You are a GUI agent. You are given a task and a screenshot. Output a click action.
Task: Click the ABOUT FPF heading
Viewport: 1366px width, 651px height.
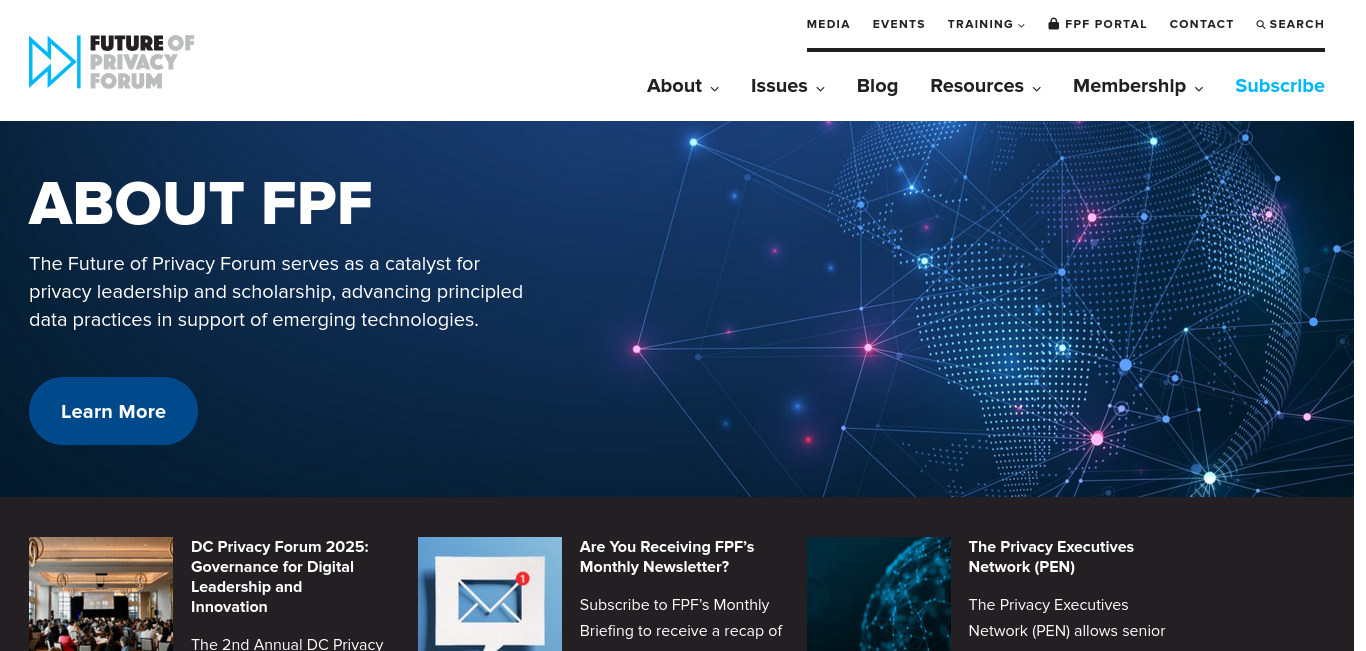point(201,203)
